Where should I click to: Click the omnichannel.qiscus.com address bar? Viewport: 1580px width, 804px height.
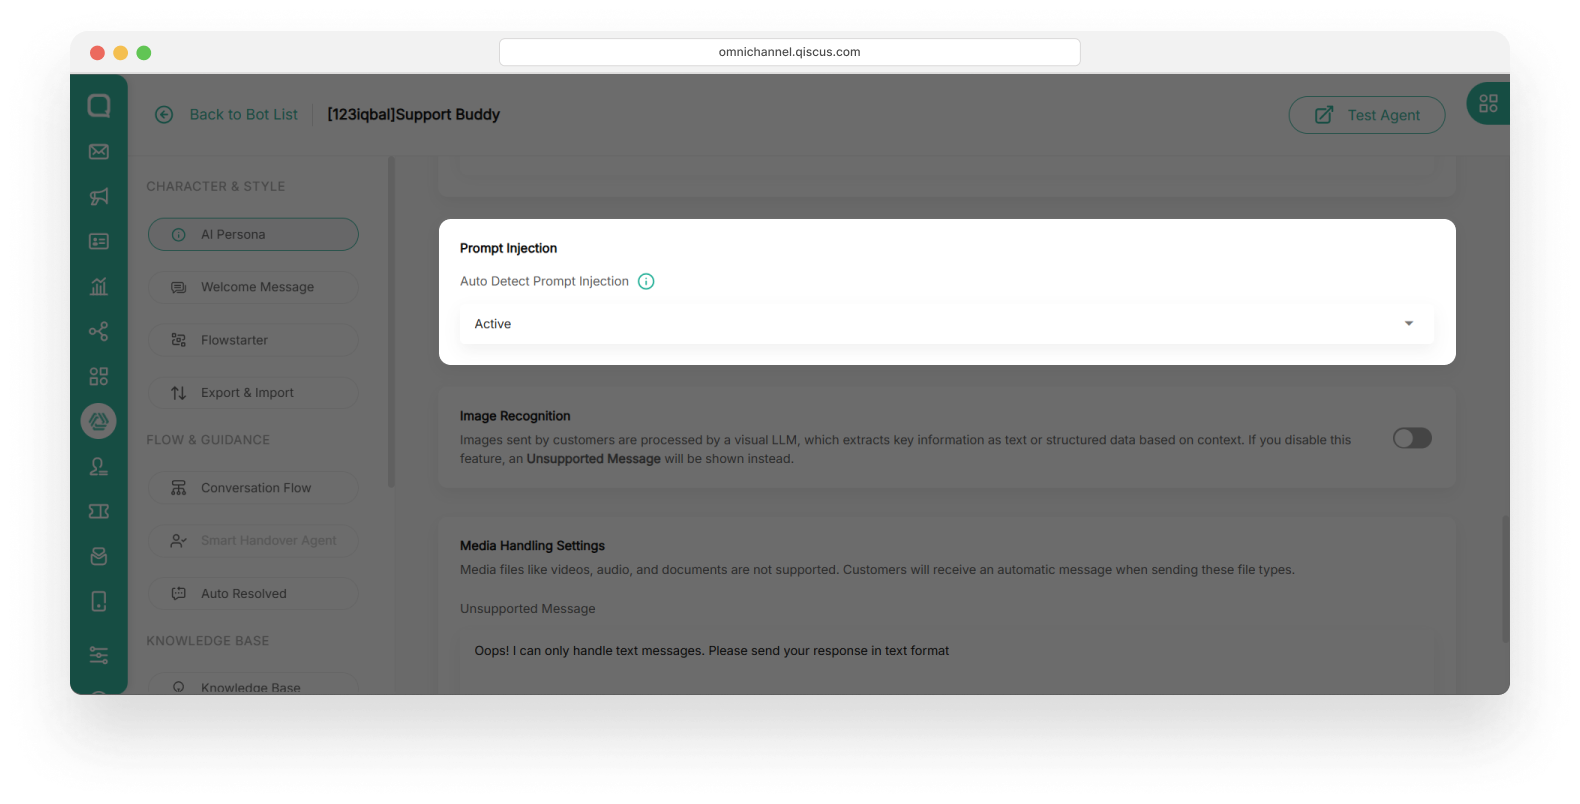click(790, 52)
